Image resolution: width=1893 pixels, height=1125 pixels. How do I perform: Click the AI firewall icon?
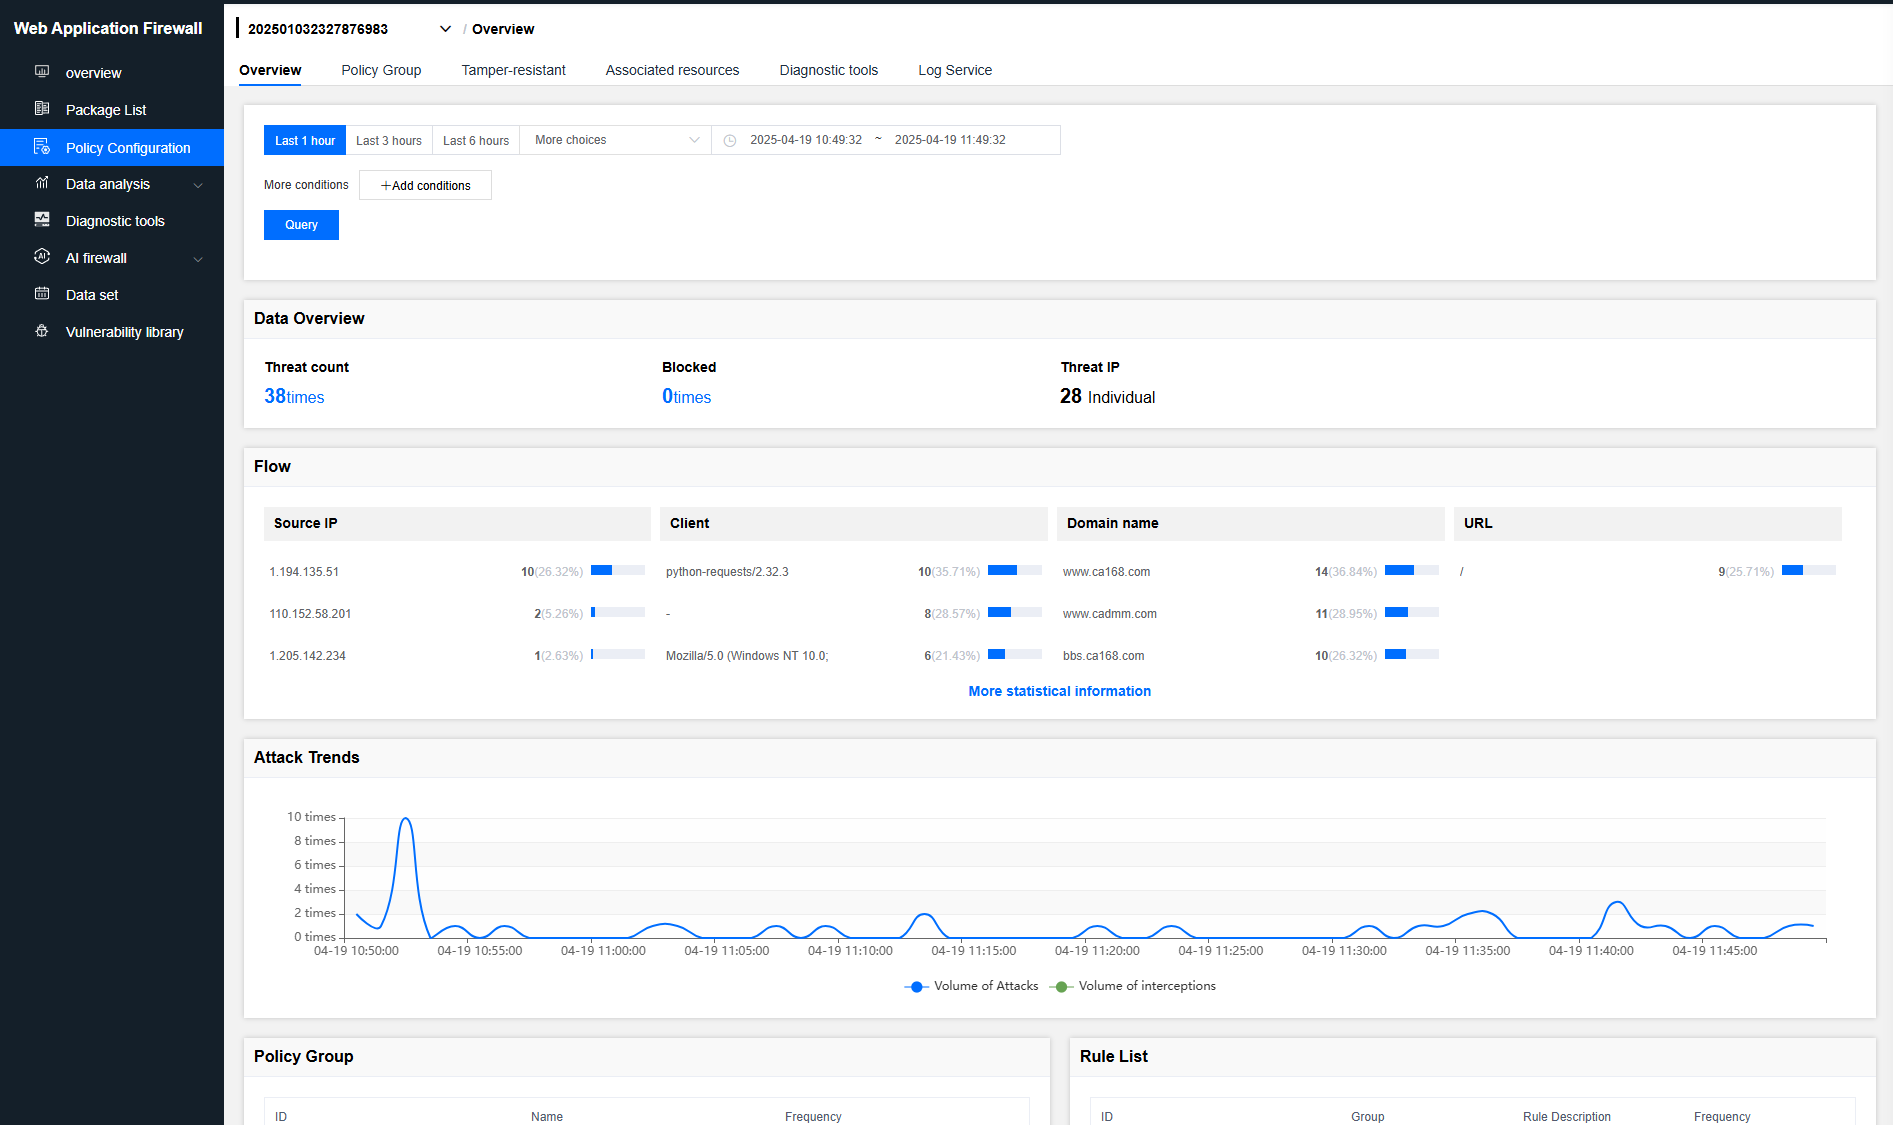coord(42,257)
